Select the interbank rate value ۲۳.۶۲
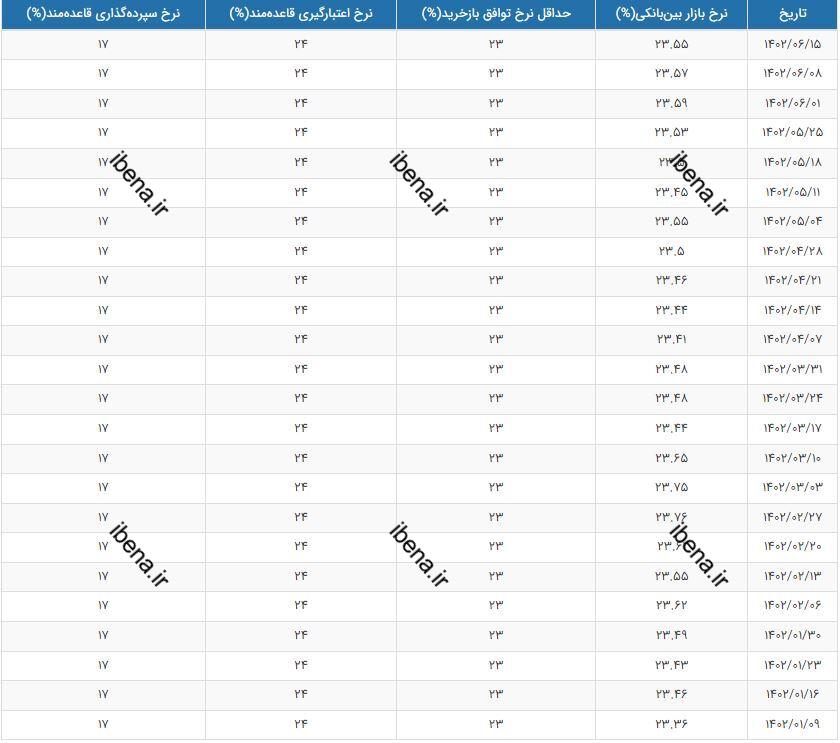This screenshot has height=743, width=840. [671, 605]
